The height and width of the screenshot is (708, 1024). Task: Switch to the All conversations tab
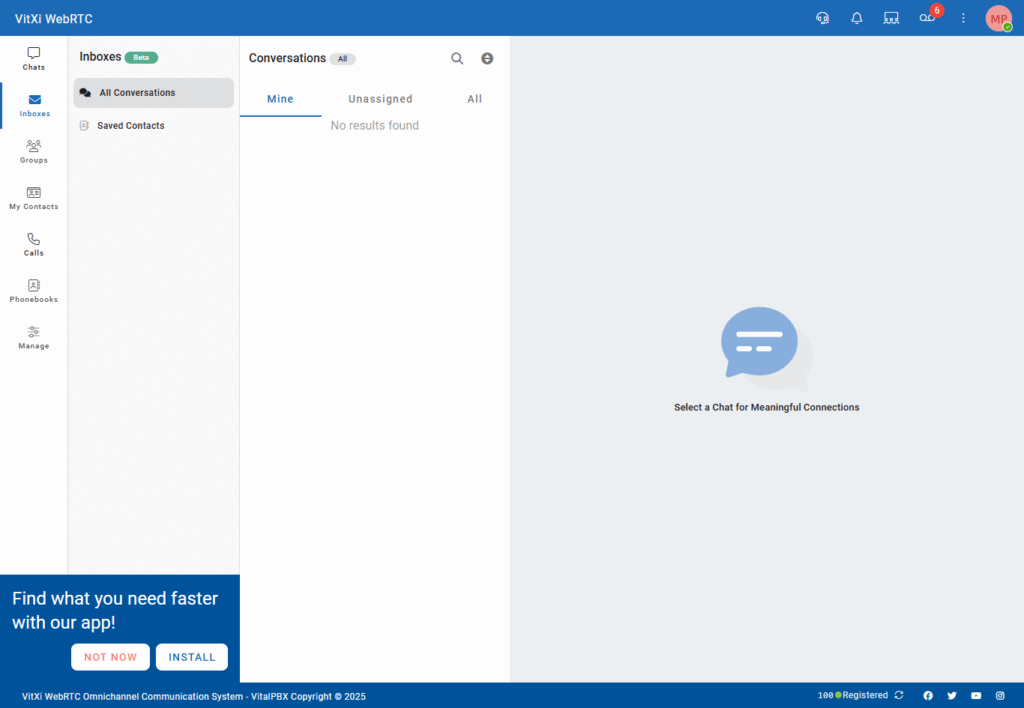[x=474, y=99]
